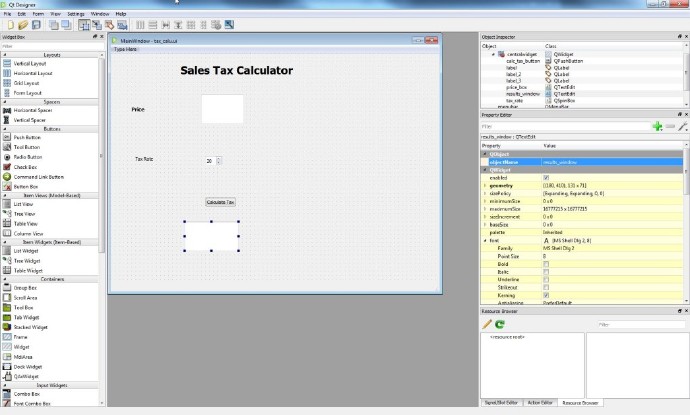
Task: Increase the Tax Rate spin box value
Action: (219, 159)
